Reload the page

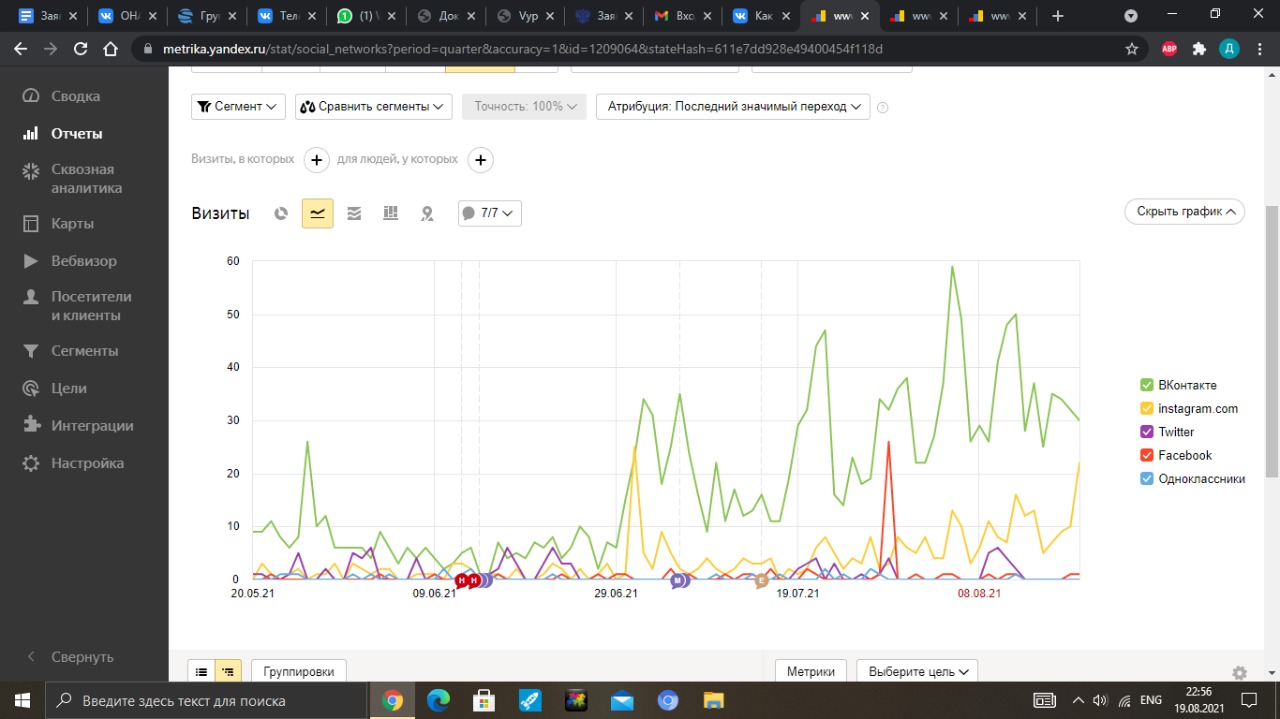click(81, 49)
